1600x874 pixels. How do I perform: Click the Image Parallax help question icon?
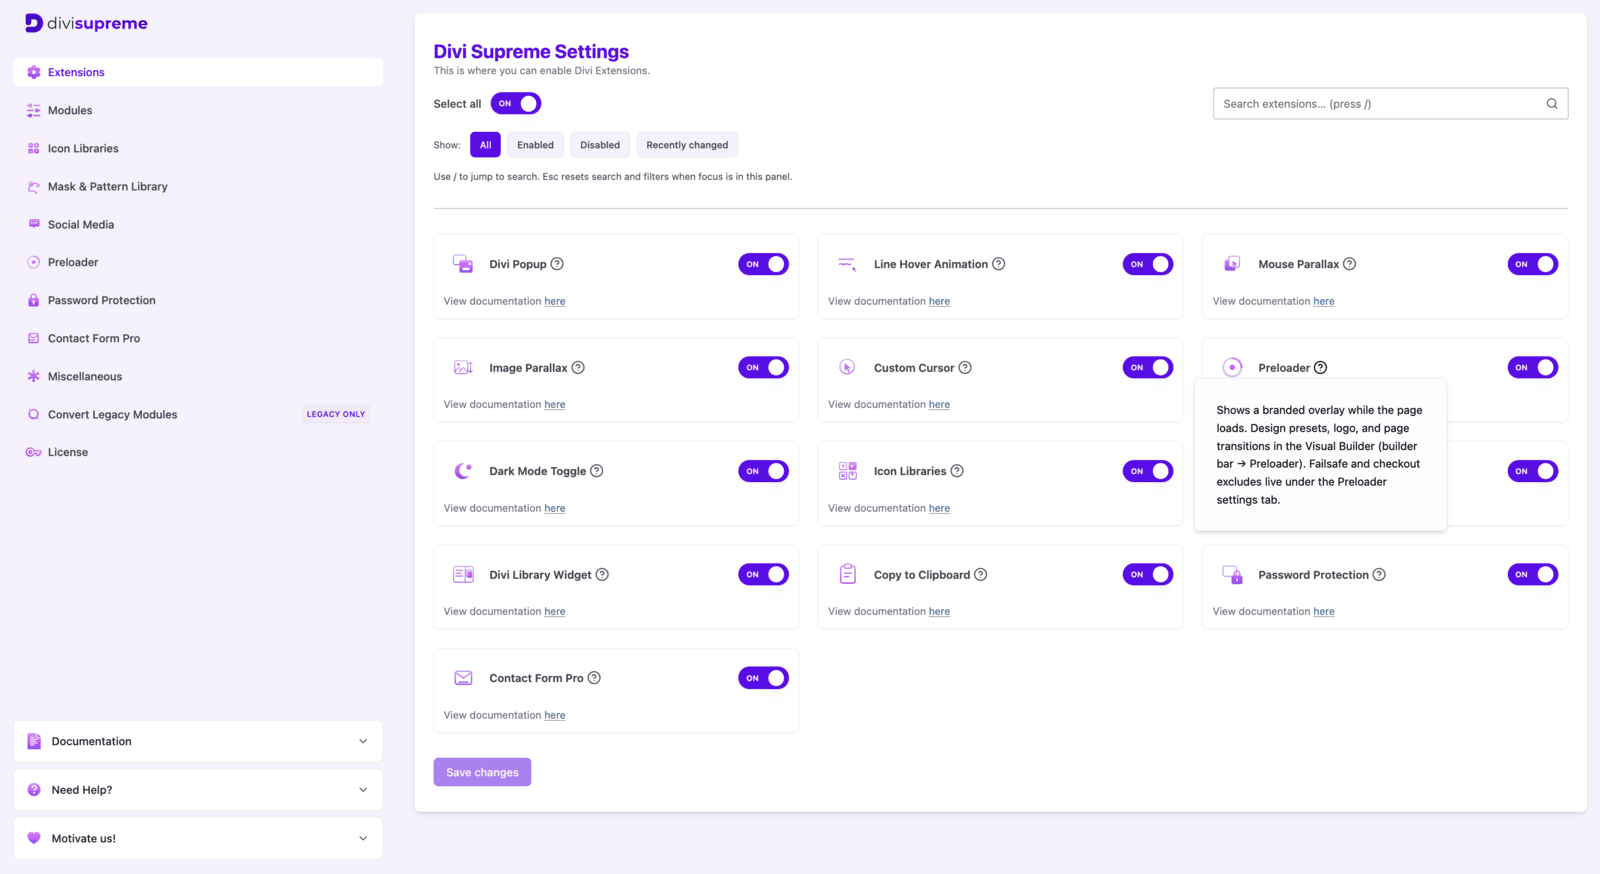point(578,368)
